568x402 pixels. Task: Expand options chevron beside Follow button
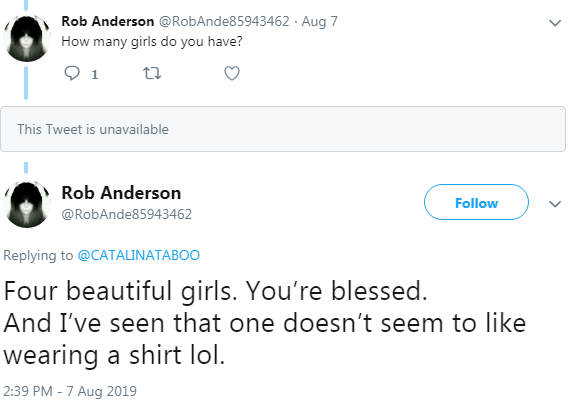(555, 204)
